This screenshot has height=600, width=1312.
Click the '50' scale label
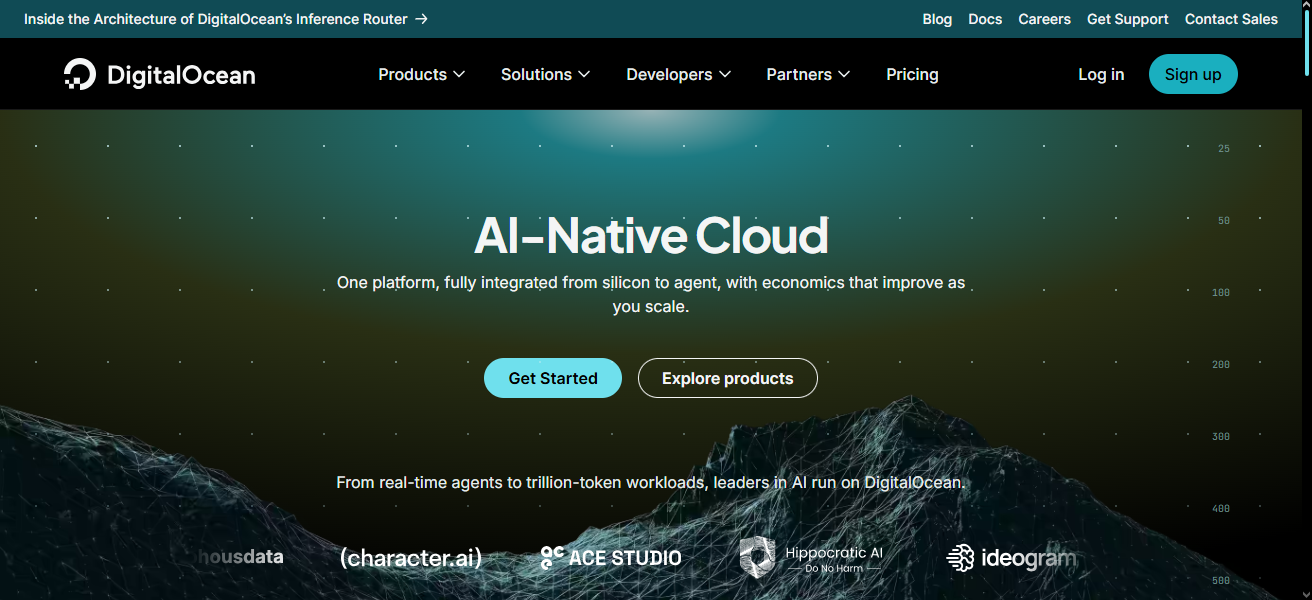click(1224, 221)
